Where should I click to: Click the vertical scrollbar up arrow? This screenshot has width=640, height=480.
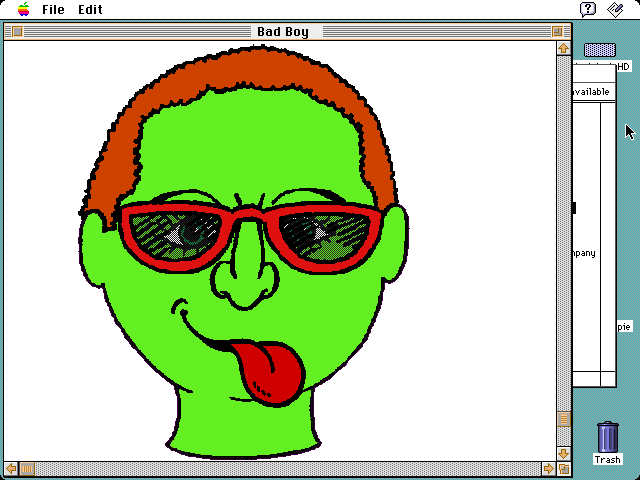pyautogui.click(x=564, y=48)
